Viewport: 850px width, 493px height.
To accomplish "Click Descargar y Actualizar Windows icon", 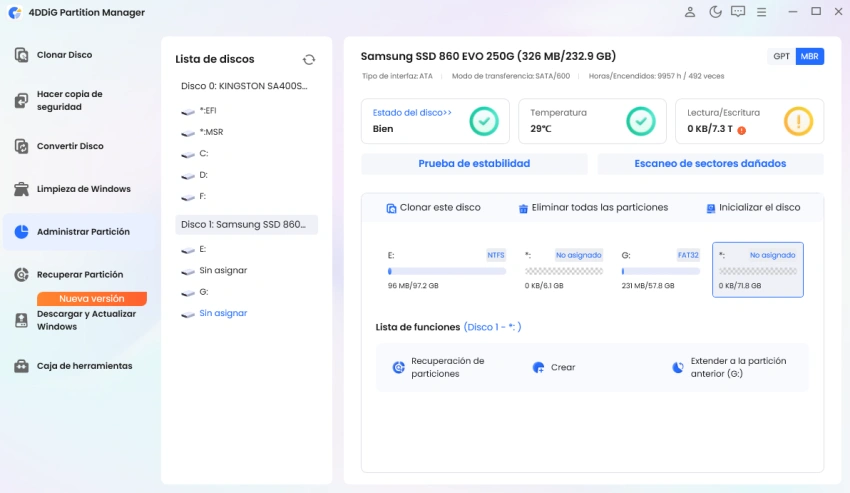I will tap(21, 320).
